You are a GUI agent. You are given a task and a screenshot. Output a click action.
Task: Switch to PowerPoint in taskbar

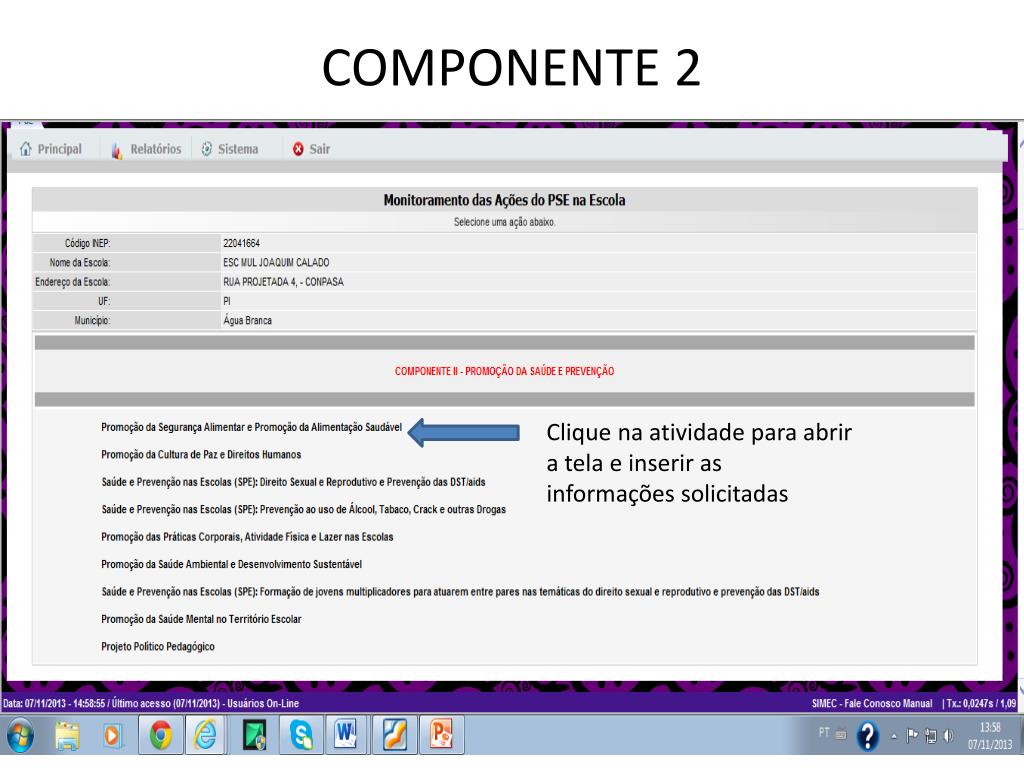[441, 735]
